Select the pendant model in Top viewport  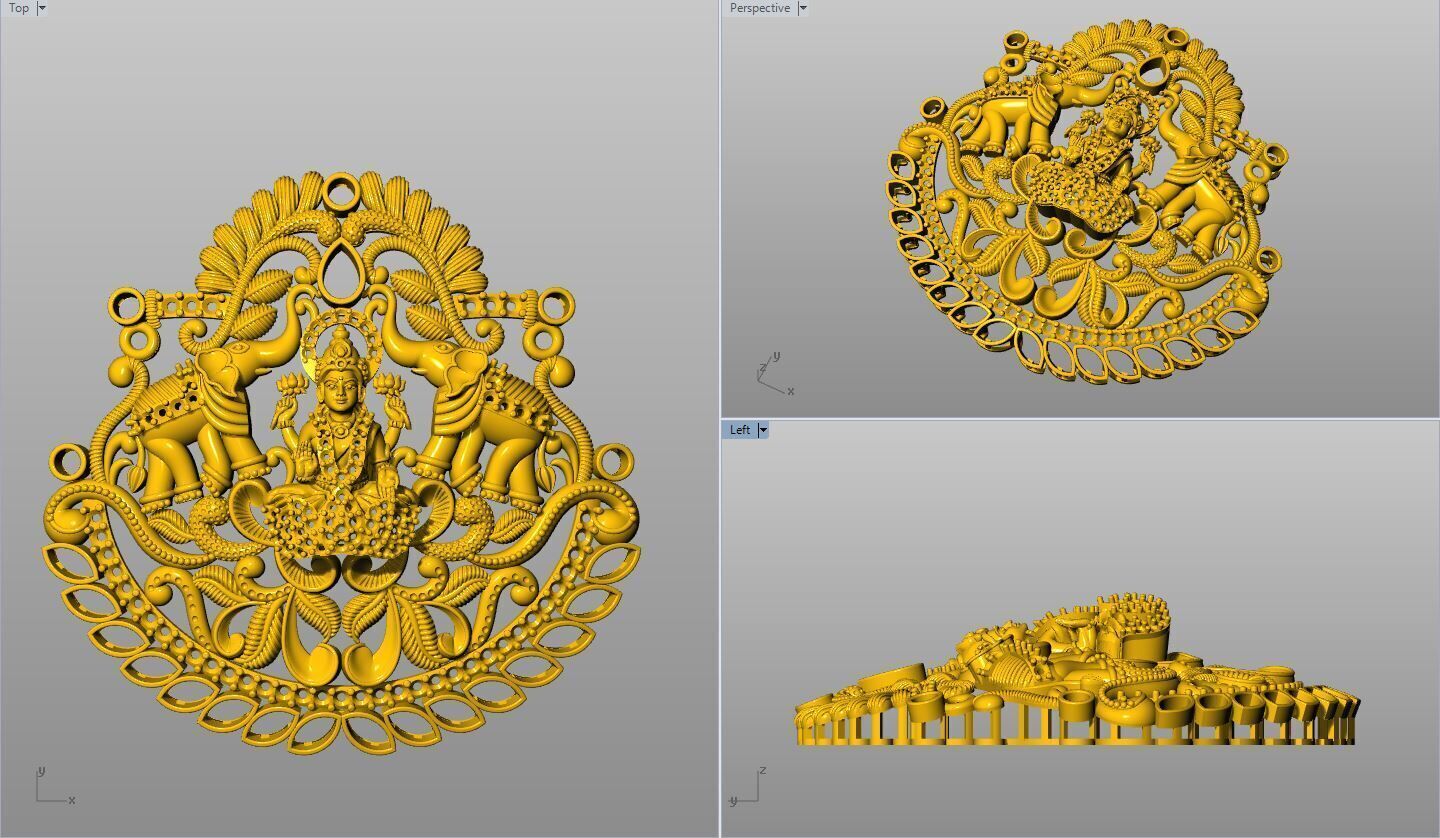340,462
